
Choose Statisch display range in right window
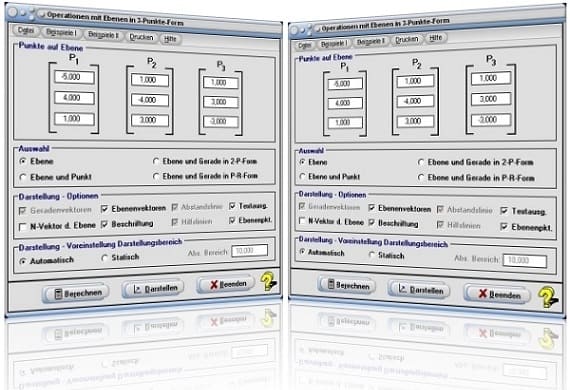click(x=387, y=255)
